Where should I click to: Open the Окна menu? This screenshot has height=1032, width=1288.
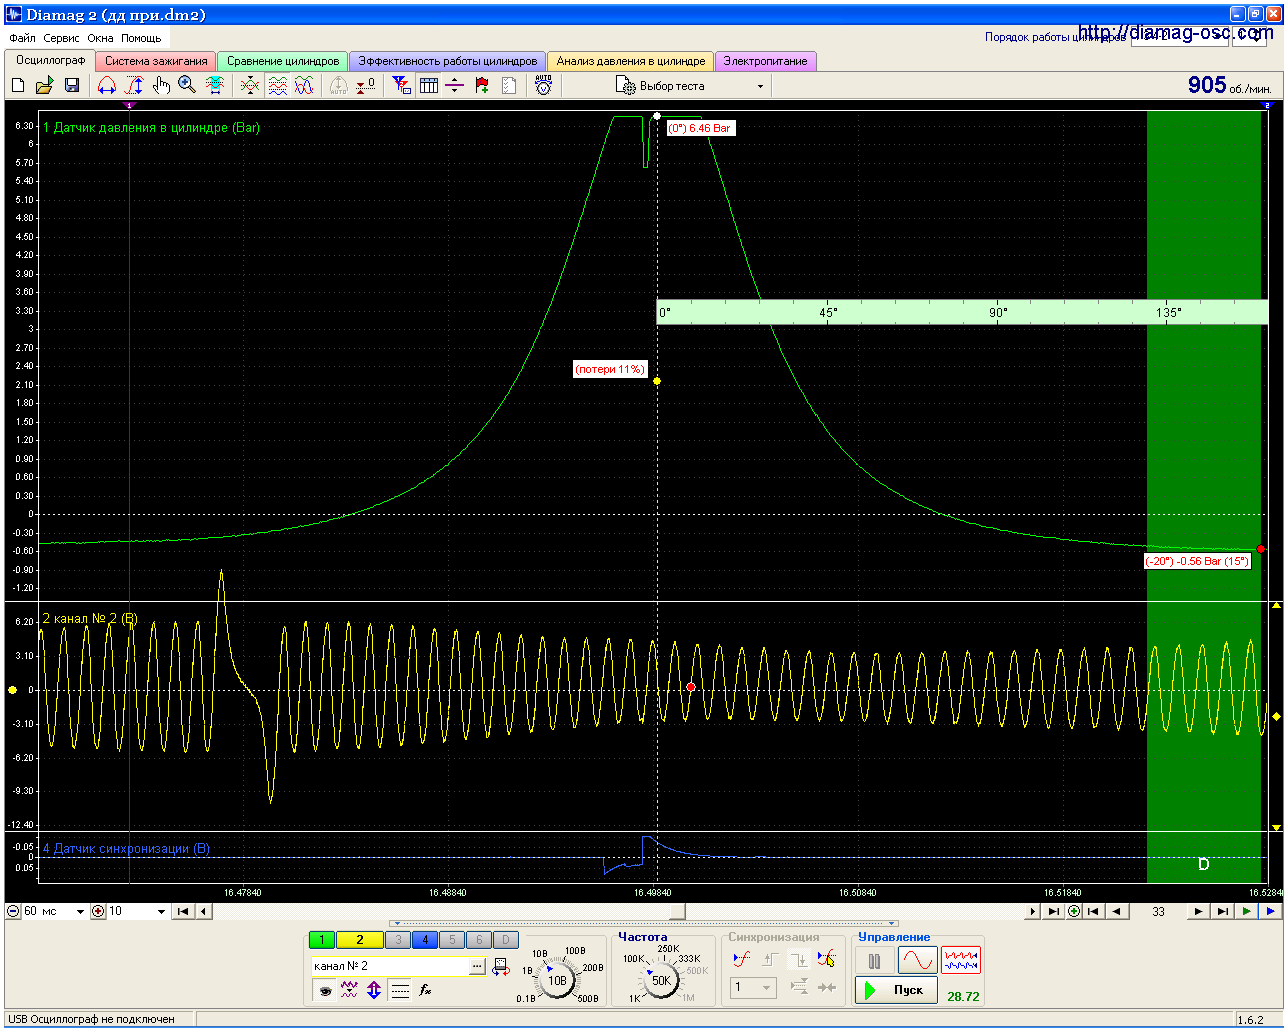pos(100,38)
